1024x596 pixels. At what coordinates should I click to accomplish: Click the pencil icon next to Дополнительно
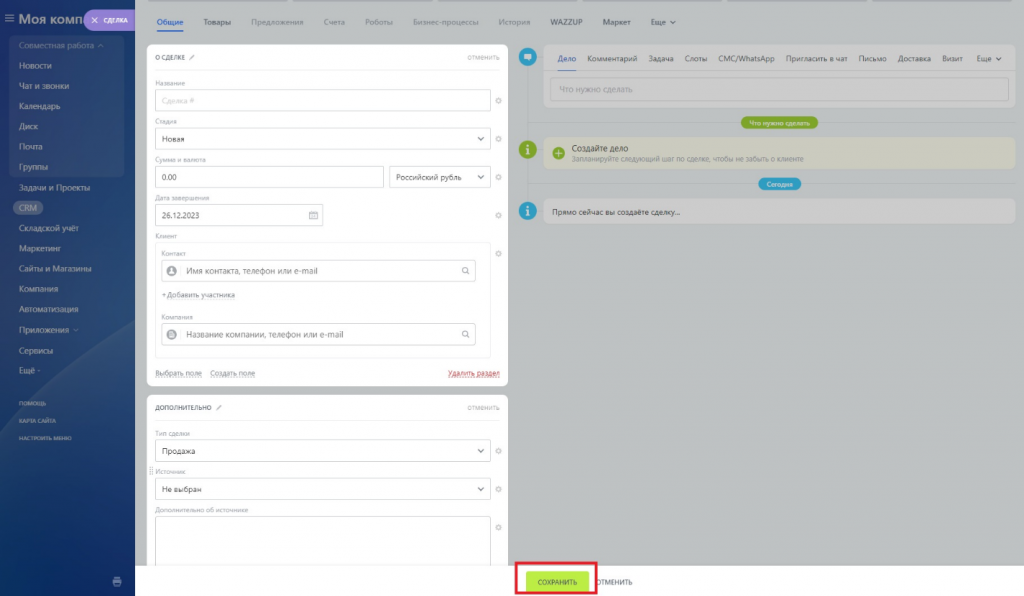(x=220, y=408)
